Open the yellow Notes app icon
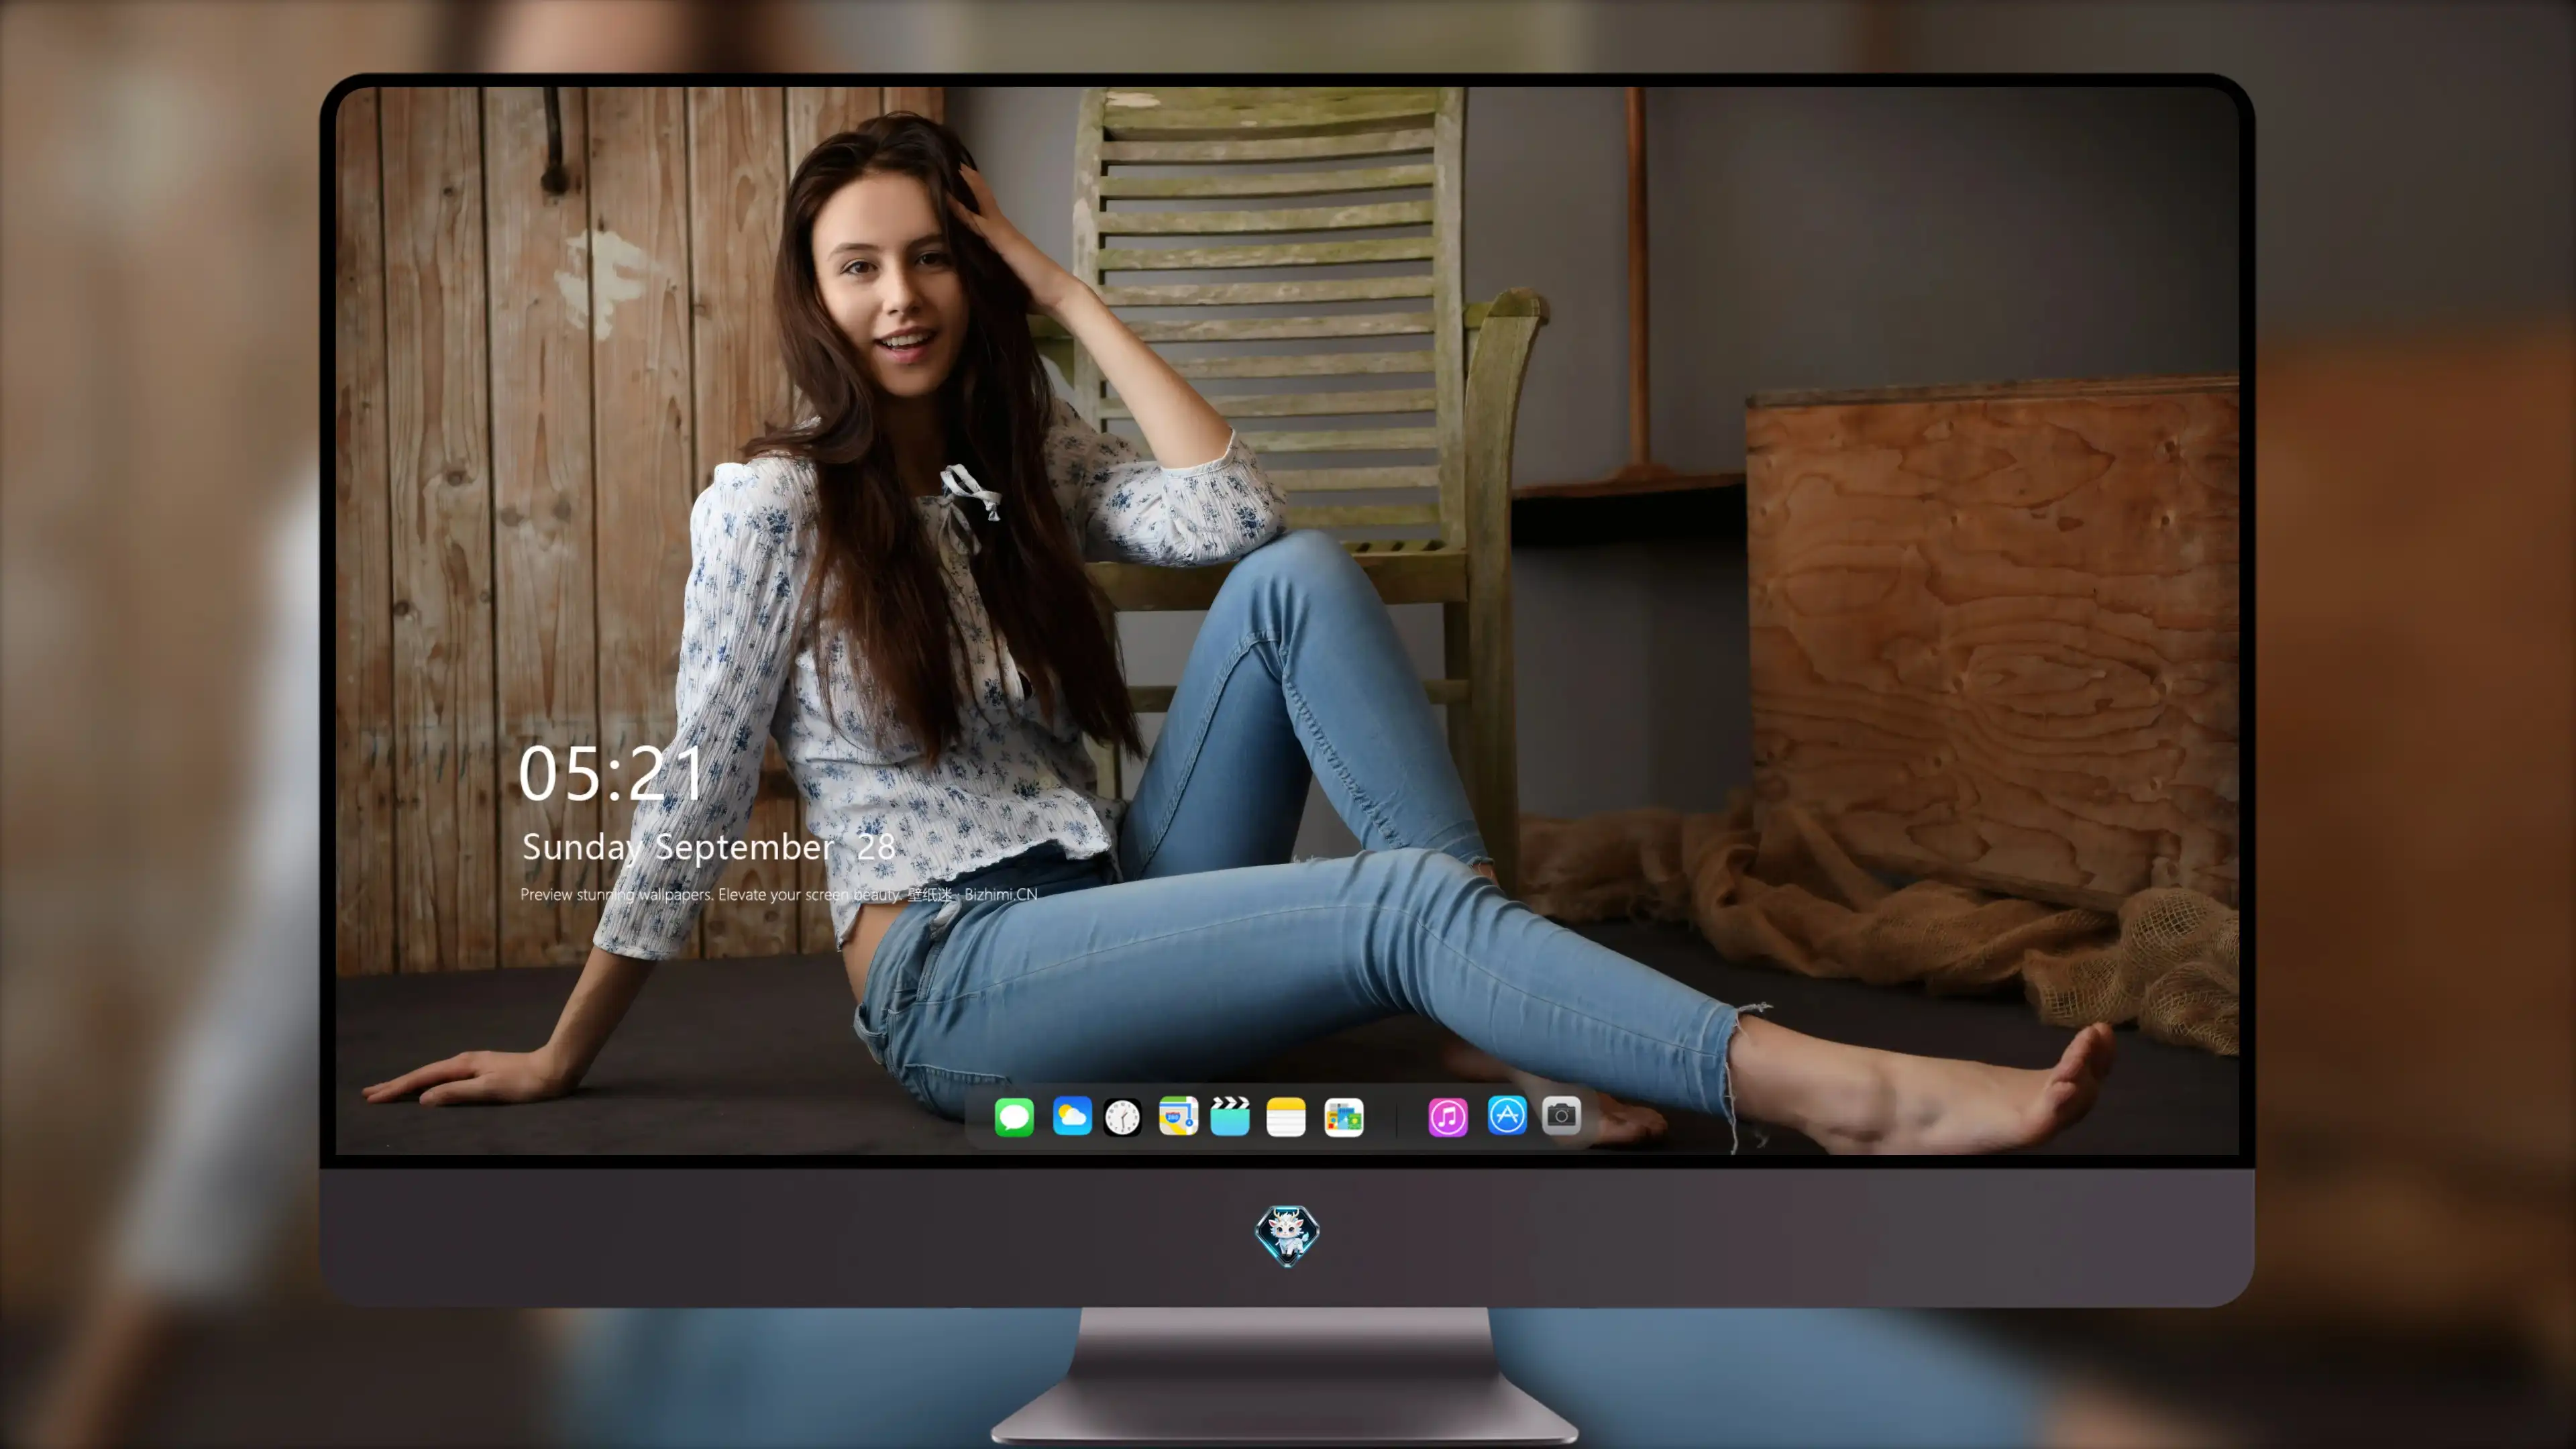Image resolution: width=2576 pixels, height=1449 pixels. click(1286, 1117)
